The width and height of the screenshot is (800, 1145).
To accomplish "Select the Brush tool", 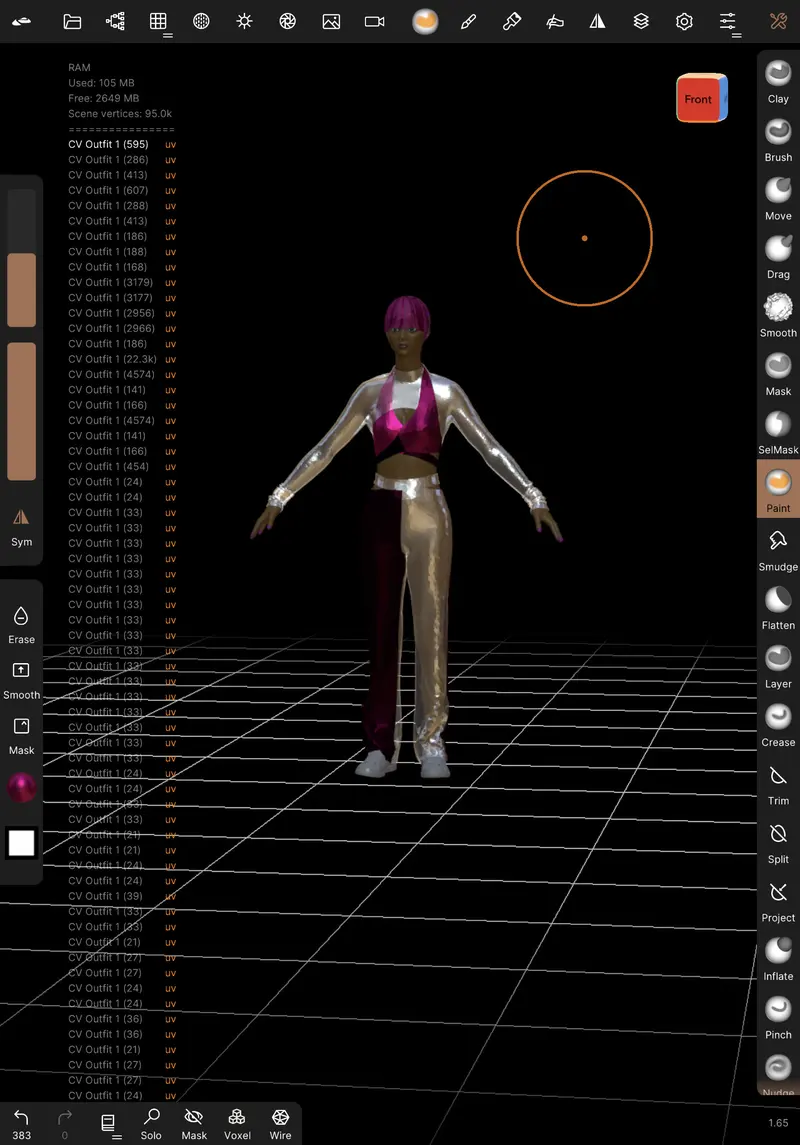I will point(778,139).
